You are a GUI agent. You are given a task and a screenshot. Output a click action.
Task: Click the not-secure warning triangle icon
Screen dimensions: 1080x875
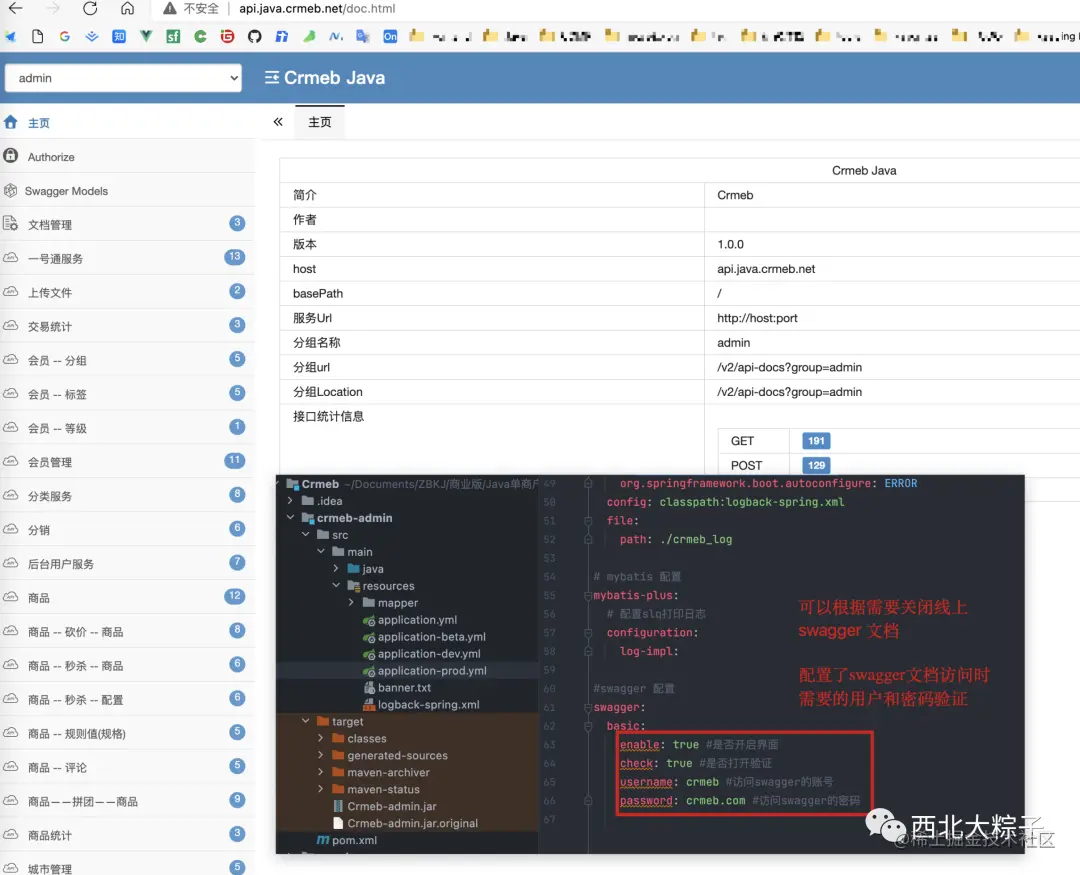coord(169,8)
